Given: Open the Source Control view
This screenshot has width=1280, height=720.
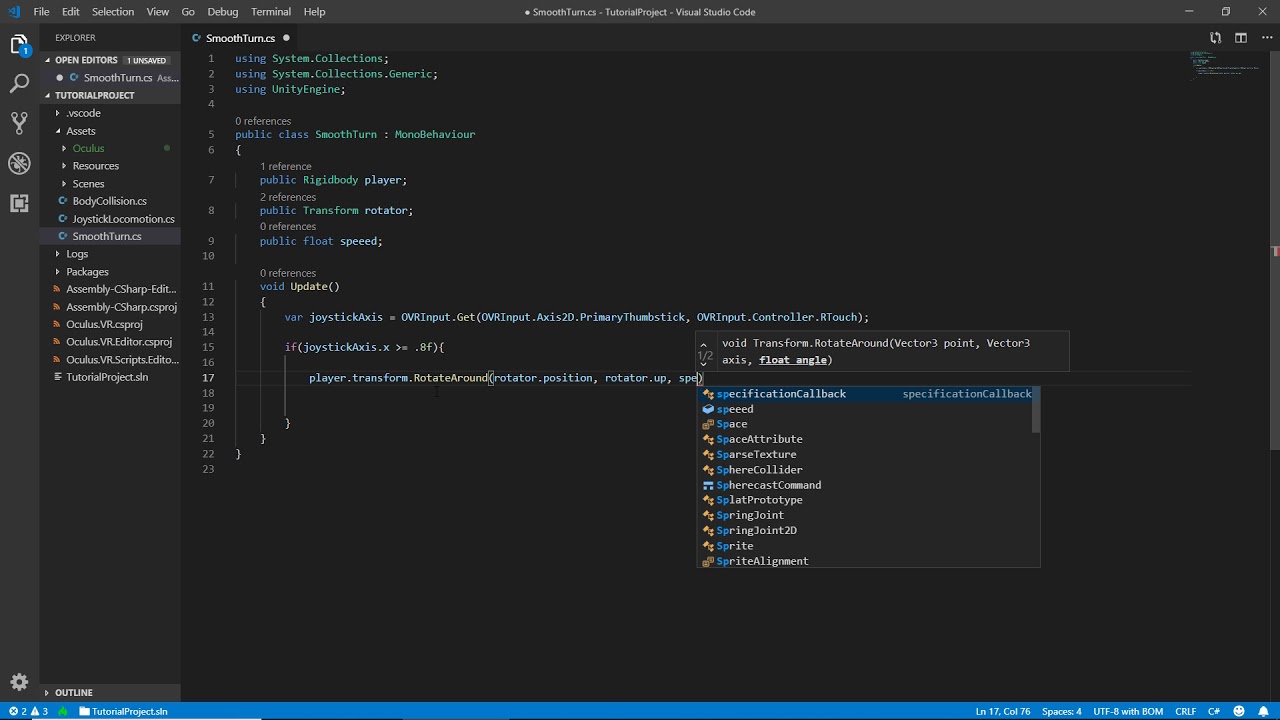Looking at the screenshot, I should [x=19, y=123].
